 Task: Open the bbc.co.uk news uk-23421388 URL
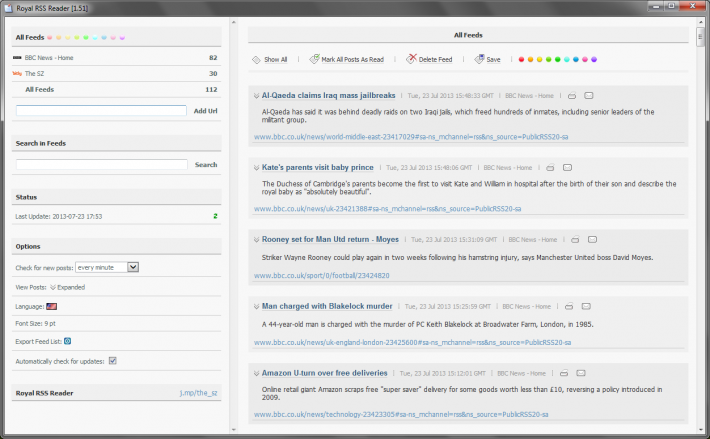pyautogui.click(x=387, y=209)
